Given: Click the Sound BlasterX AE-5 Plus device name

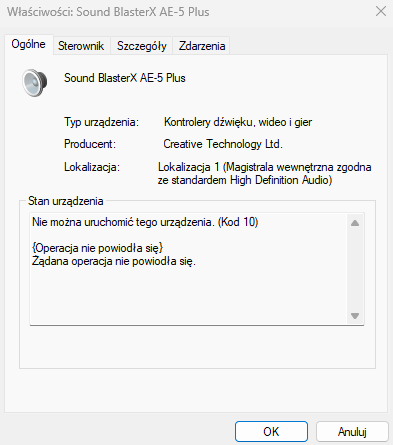Looking at the screenshot, I should tap(125, 78).
